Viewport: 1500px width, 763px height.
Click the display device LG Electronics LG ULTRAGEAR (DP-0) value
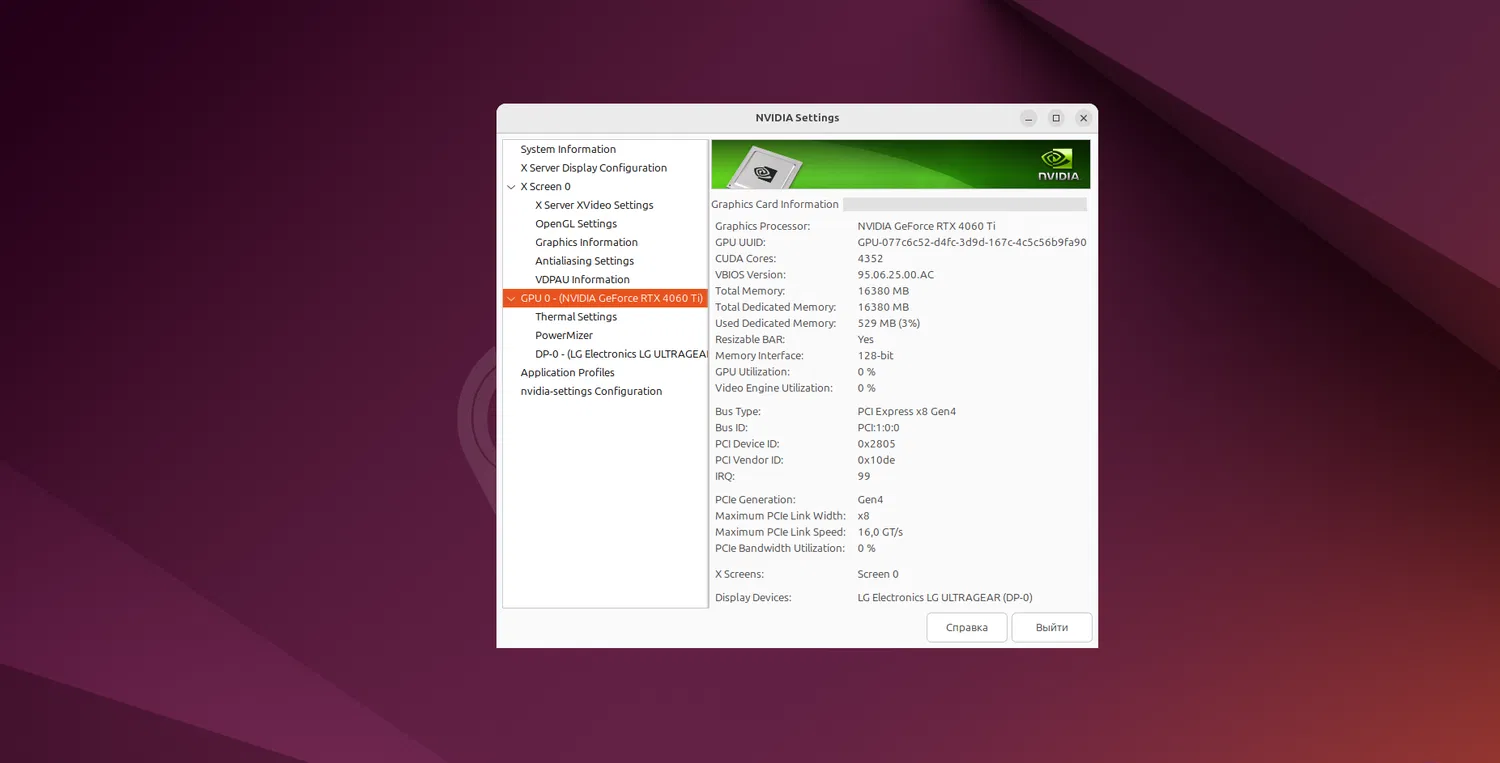pos(945,598)
